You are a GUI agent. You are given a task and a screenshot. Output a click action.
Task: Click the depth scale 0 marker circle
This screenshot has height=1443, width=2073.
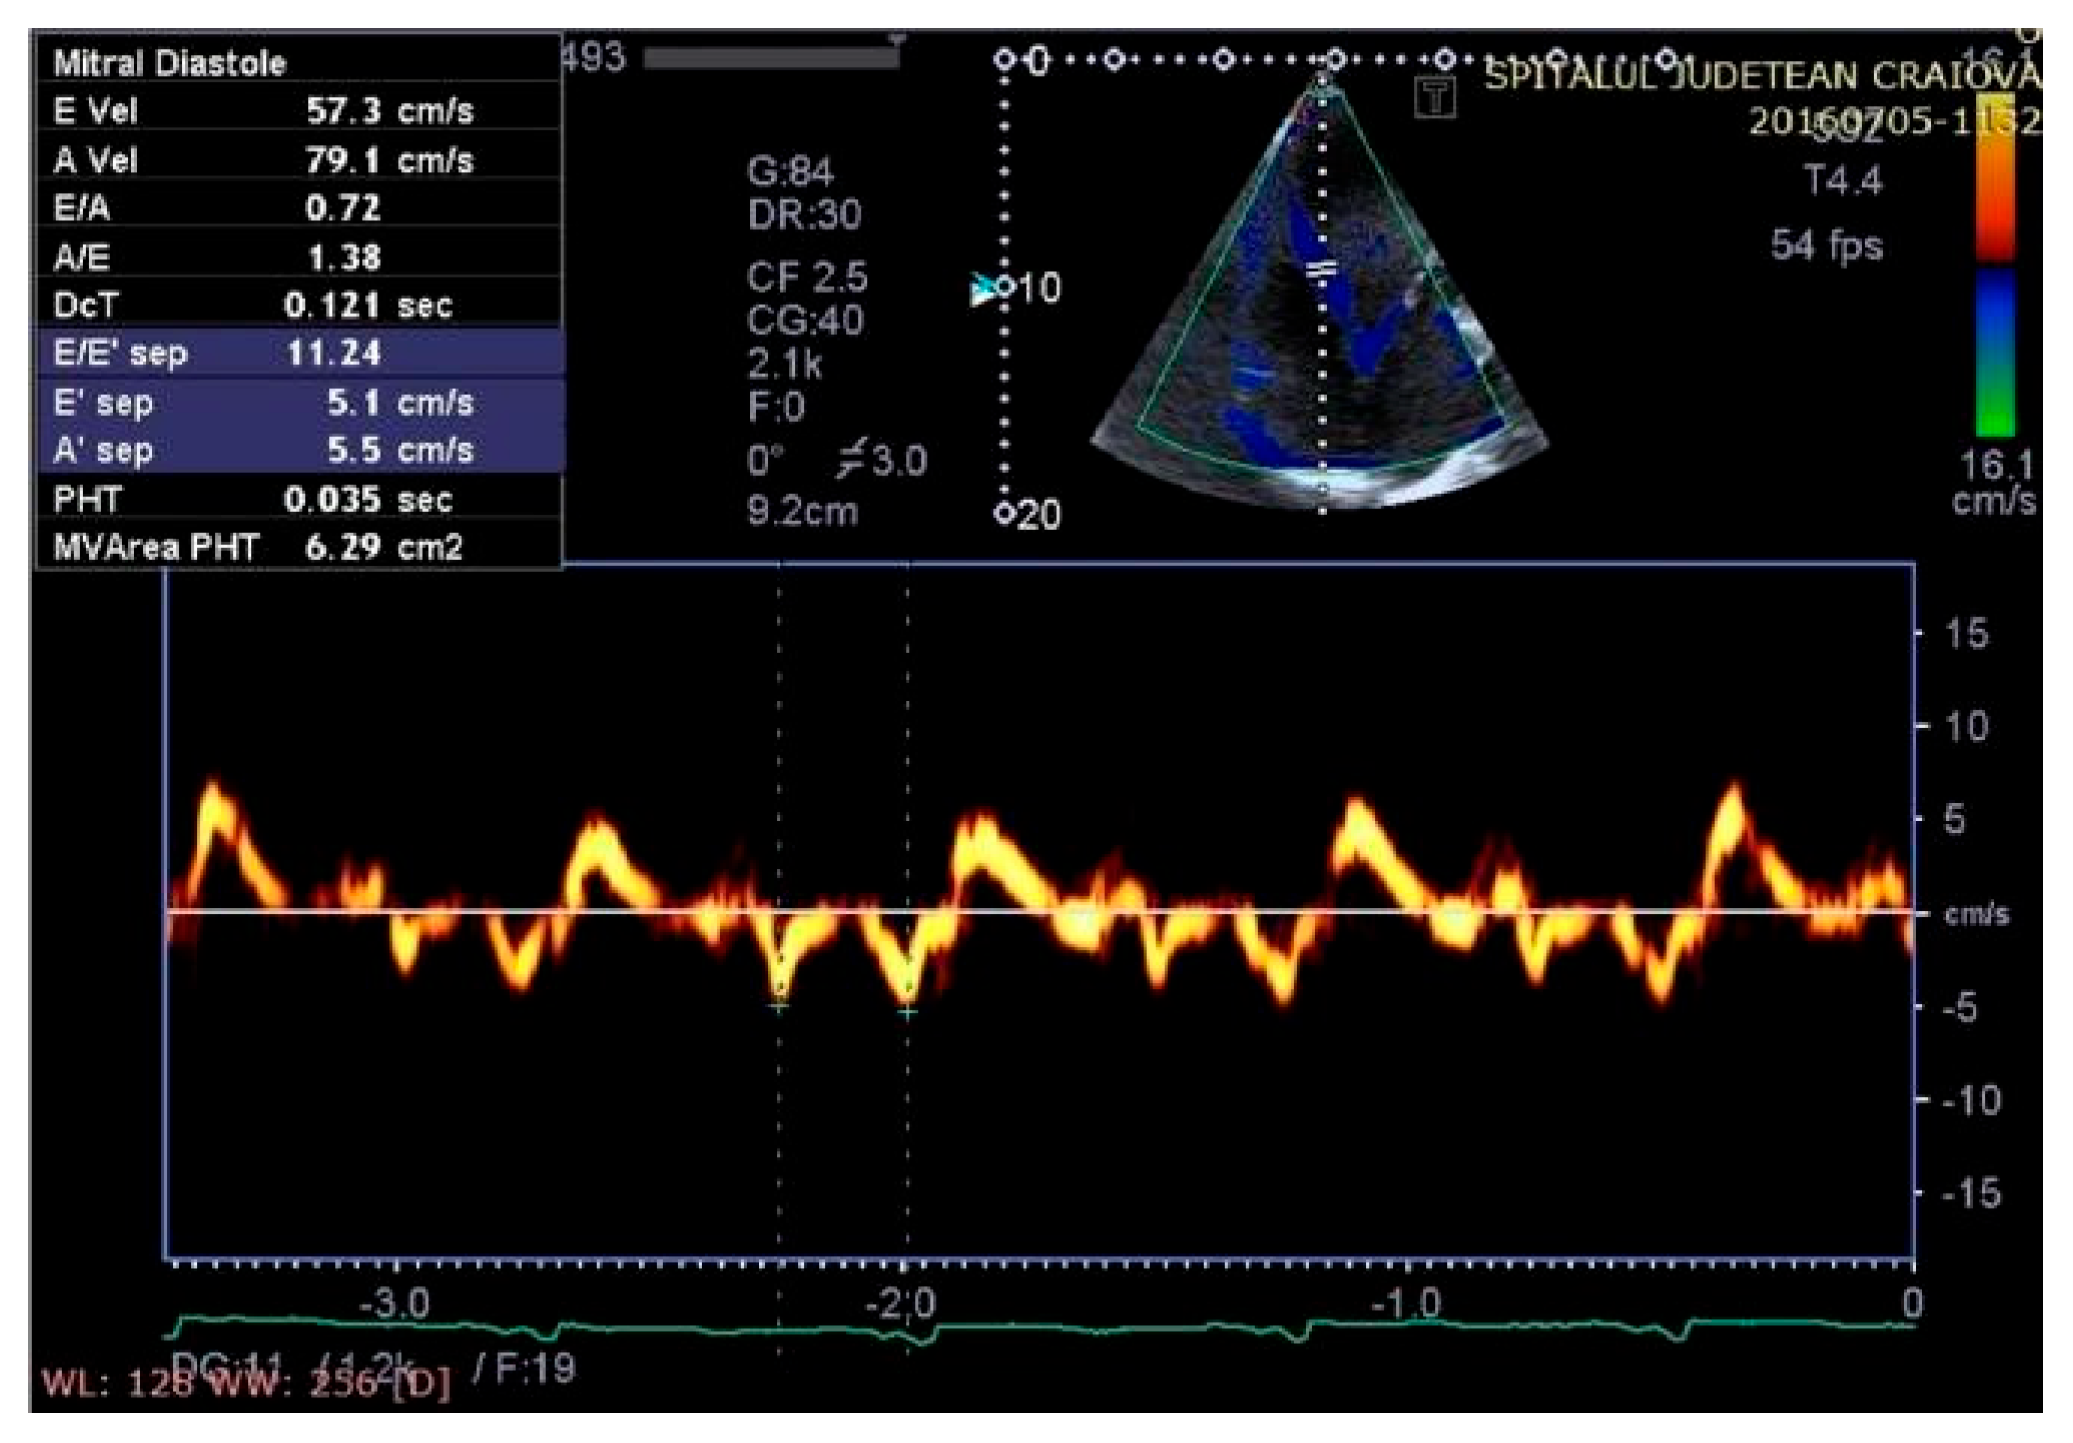coord(1004,61)
